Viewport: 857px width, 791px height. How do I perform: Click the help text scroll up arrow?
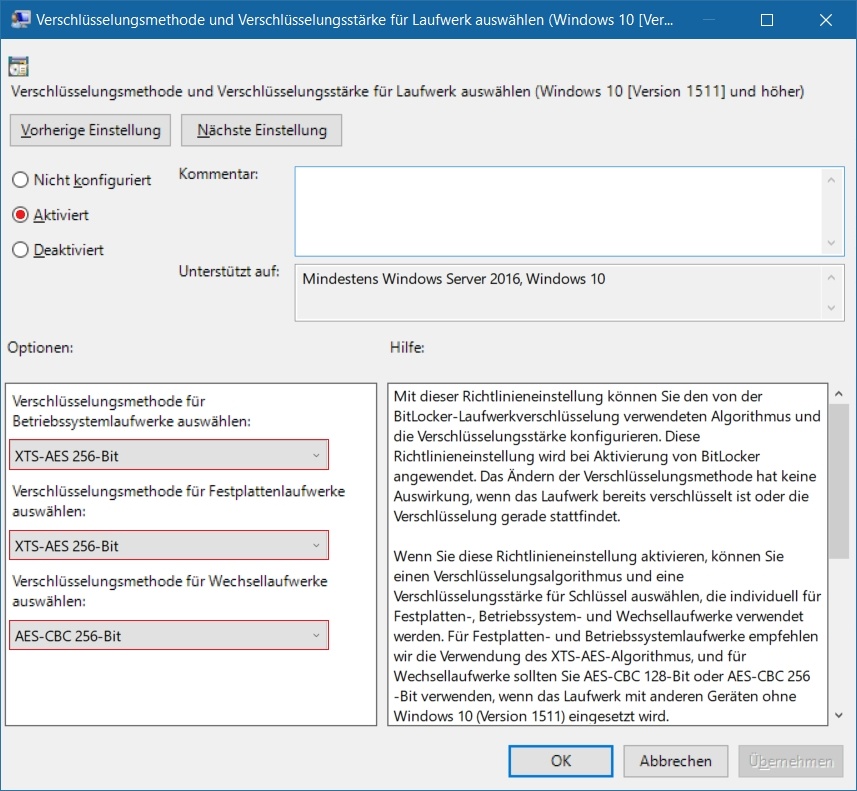839,394
